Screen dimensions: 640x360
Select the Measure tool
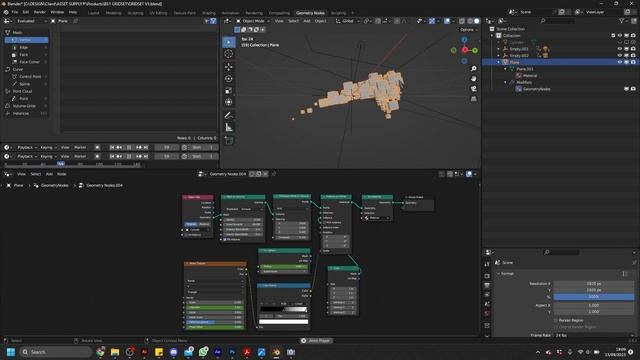[229, 127]
